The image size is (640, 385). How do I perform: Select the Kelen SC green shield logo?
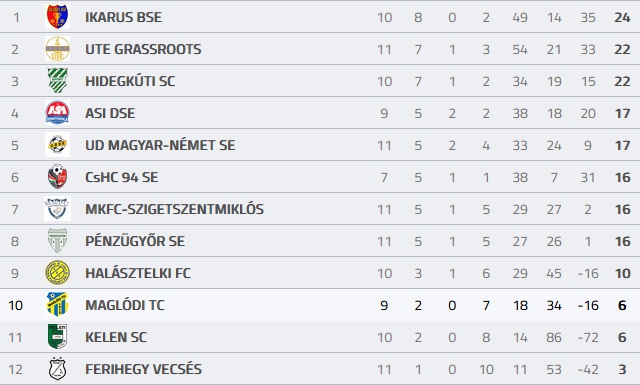pos(57,336)
